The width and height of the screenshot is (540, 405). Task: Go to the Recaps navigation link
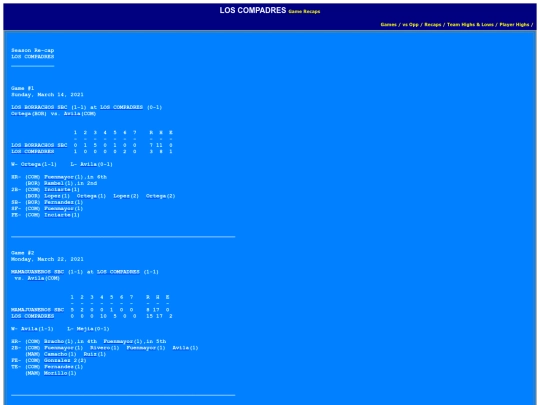(433, 24)
